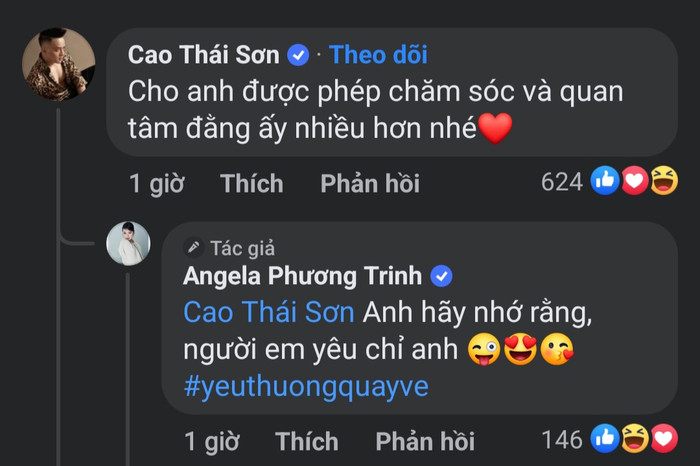
Task: Open Cao Thái Sơn's profile picture
Action: [58, 64]
